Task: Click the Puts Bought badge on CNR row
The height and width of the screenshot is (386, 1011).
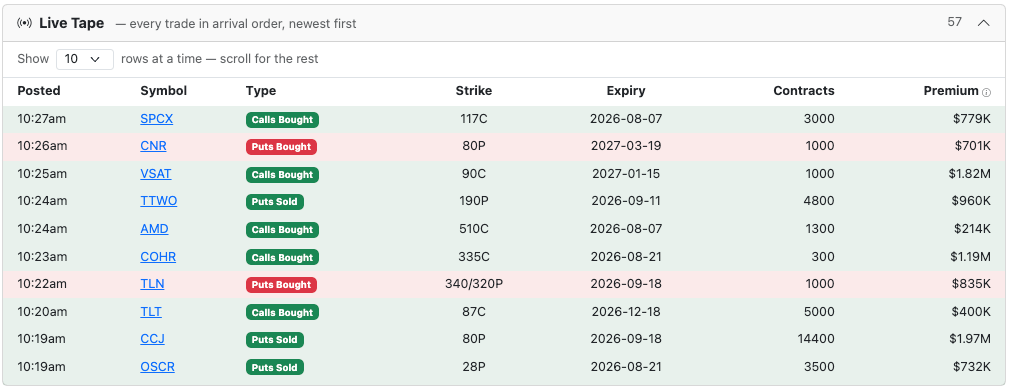Action: pos(281,147)
